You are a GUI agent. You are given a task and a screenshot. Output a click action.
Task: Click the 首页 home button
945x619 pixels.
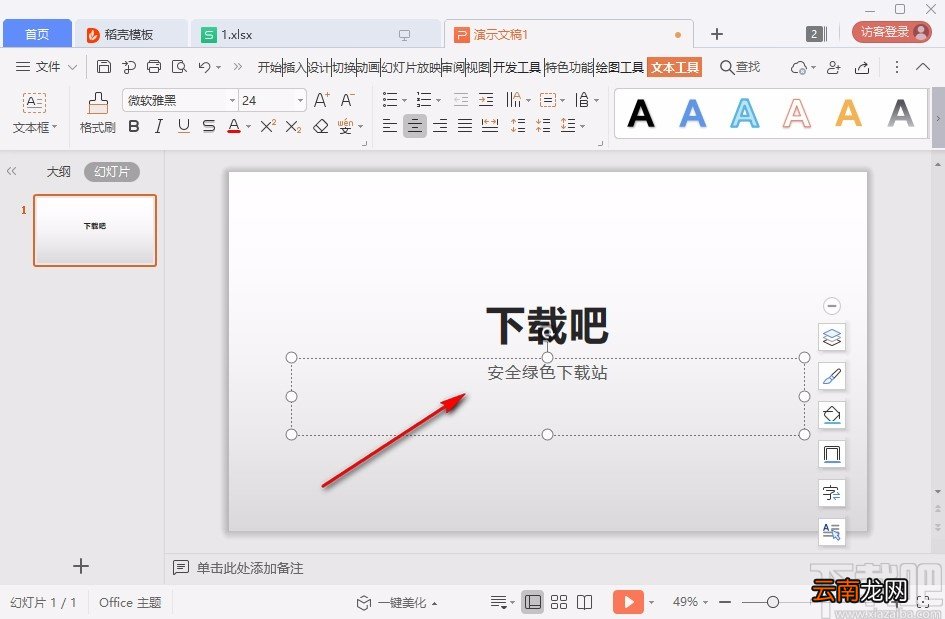click(x=37, y=34)
